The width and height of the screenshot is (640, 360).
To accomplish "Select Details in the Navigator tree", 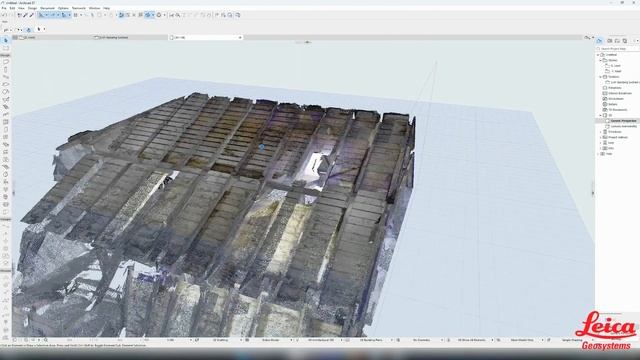I will coord(613,104).
